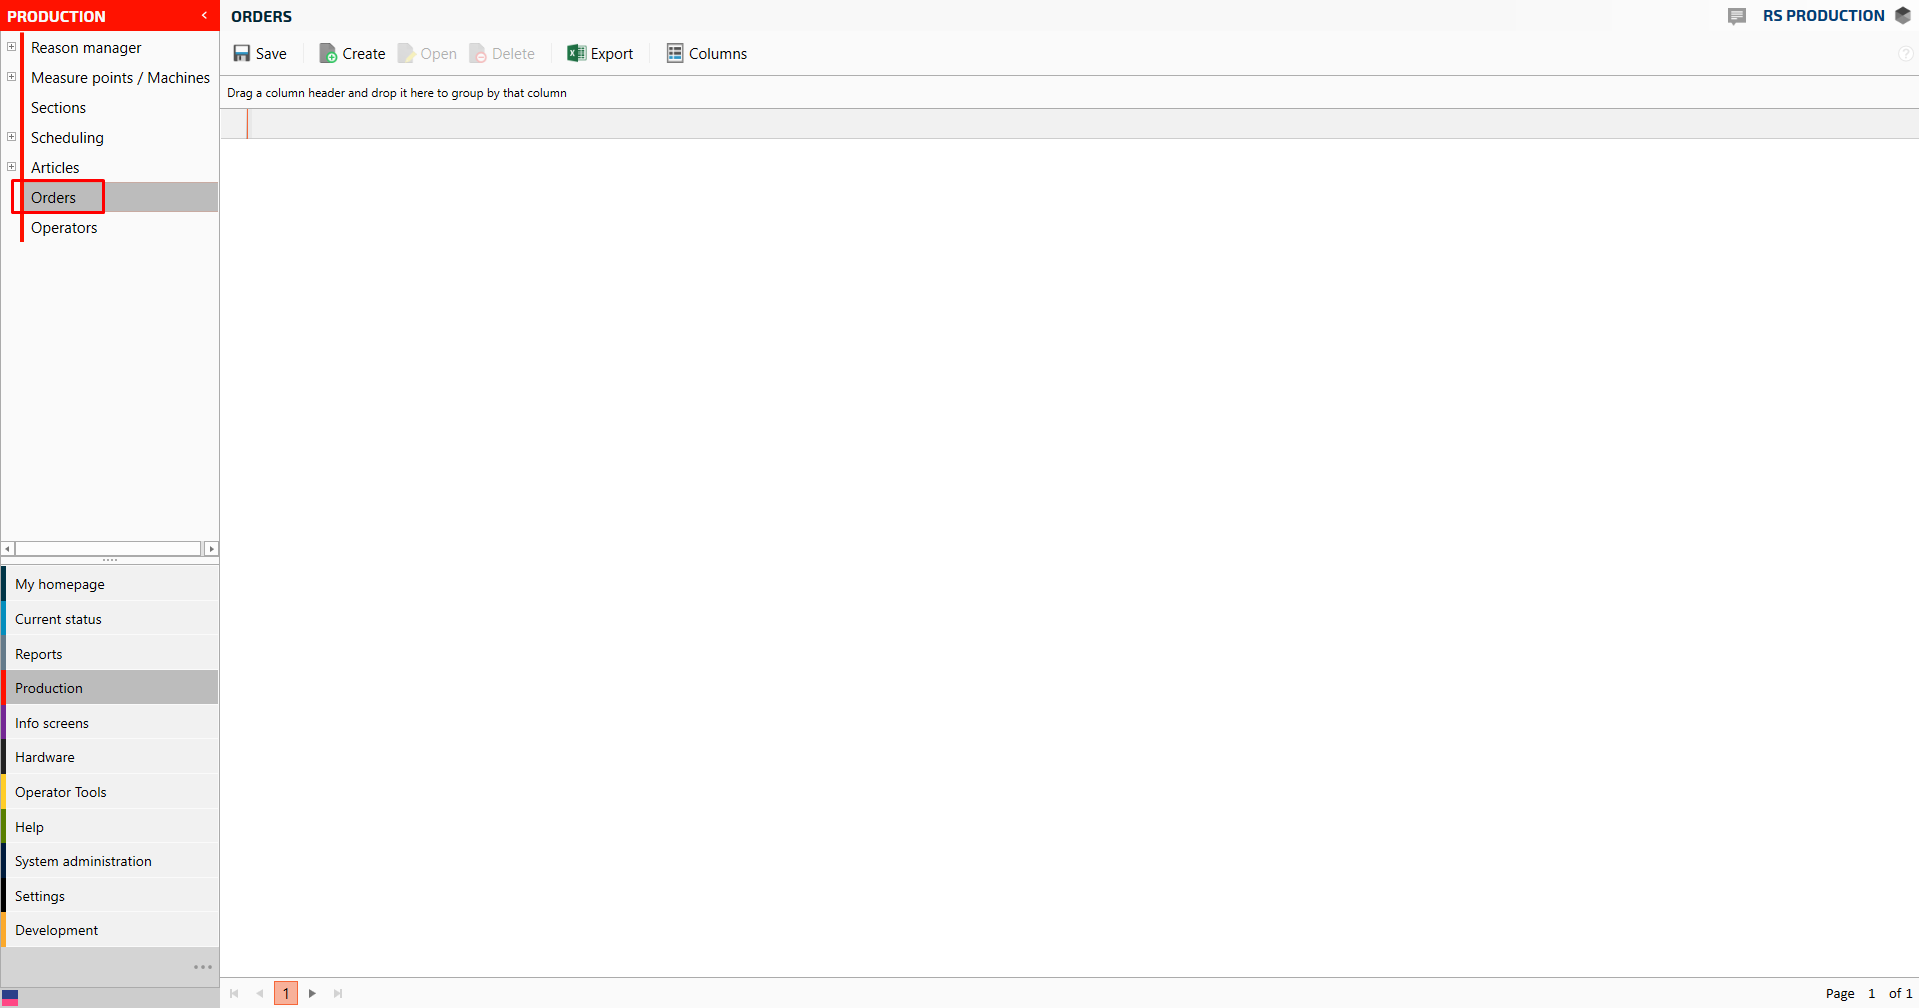
Task: Select Operators in the tree
Action: point(64,228)
